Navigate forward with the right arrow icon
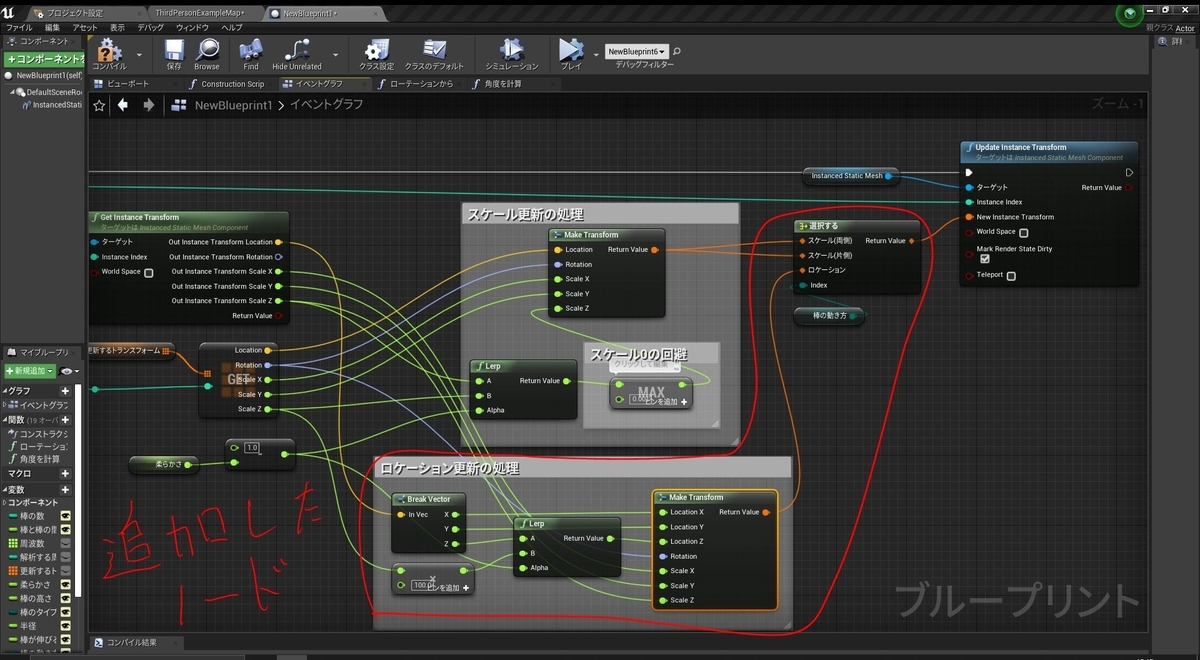Screen dimensions: 1200x660 pos(148,105)
